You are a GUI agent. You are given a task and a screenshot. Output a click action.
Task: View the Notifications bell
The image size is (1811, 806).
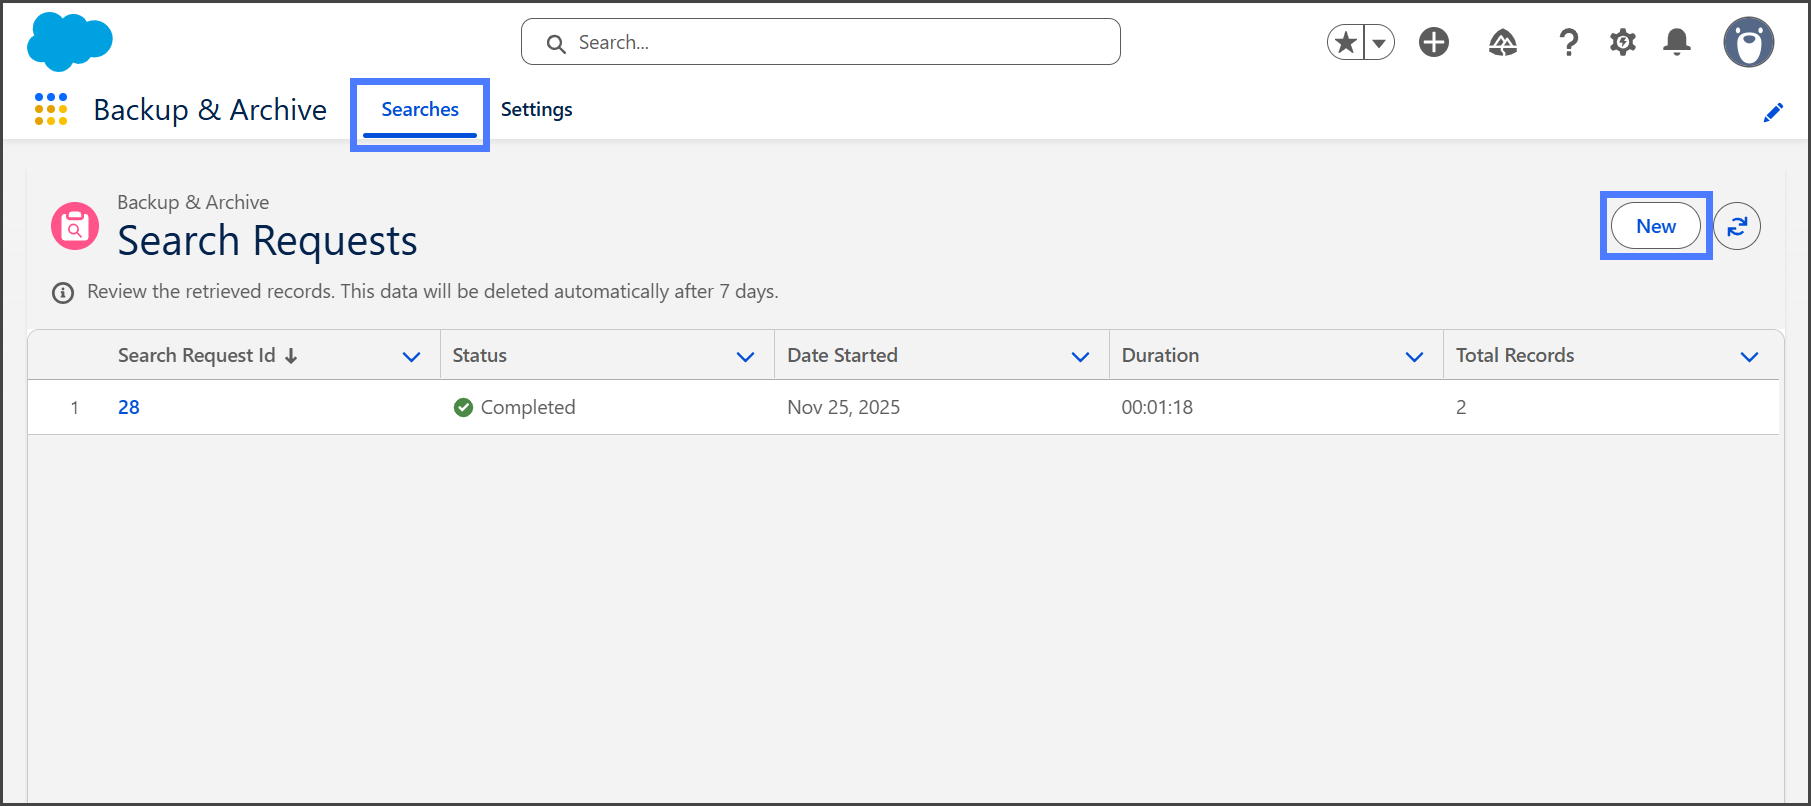coord(1677,42)
